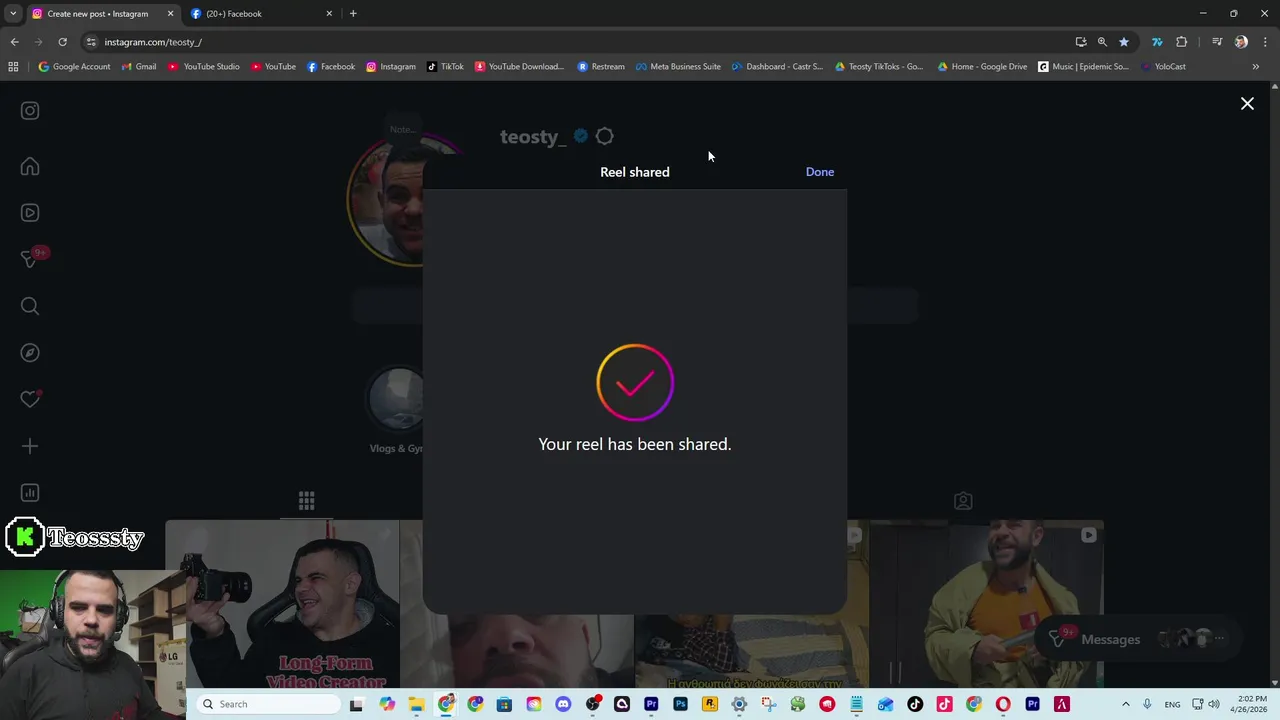This screenshot has width=1280, height=720.
Task: Reload the Instagram page
Action: pyautogui.click(x=62, y=42)
